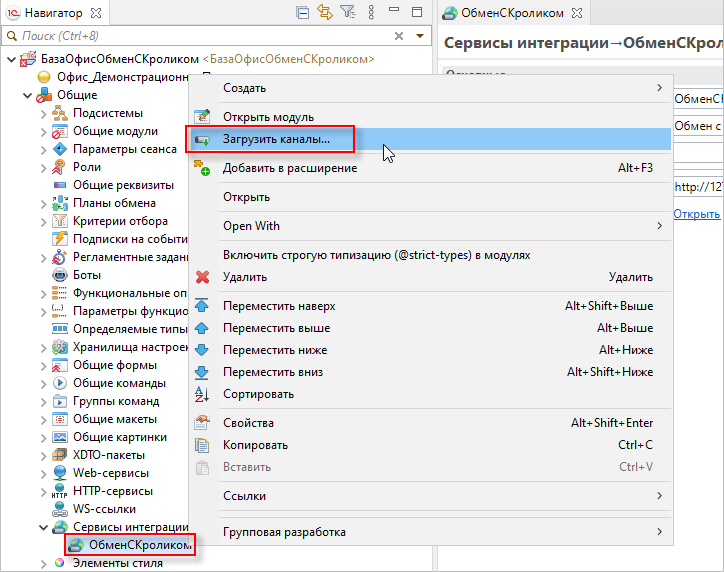Viewport: 724px width, 572px height.
Task: Choose "Копировать" from the context menu
Action: 255,445
